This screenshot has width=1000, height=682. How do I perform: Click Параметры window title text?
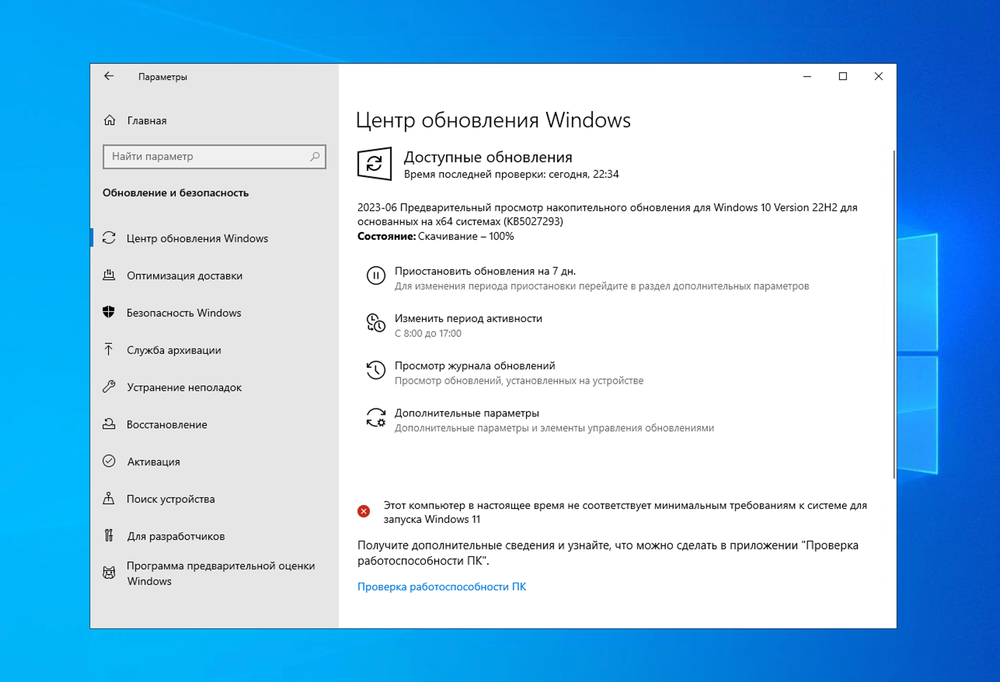(163, 77)
